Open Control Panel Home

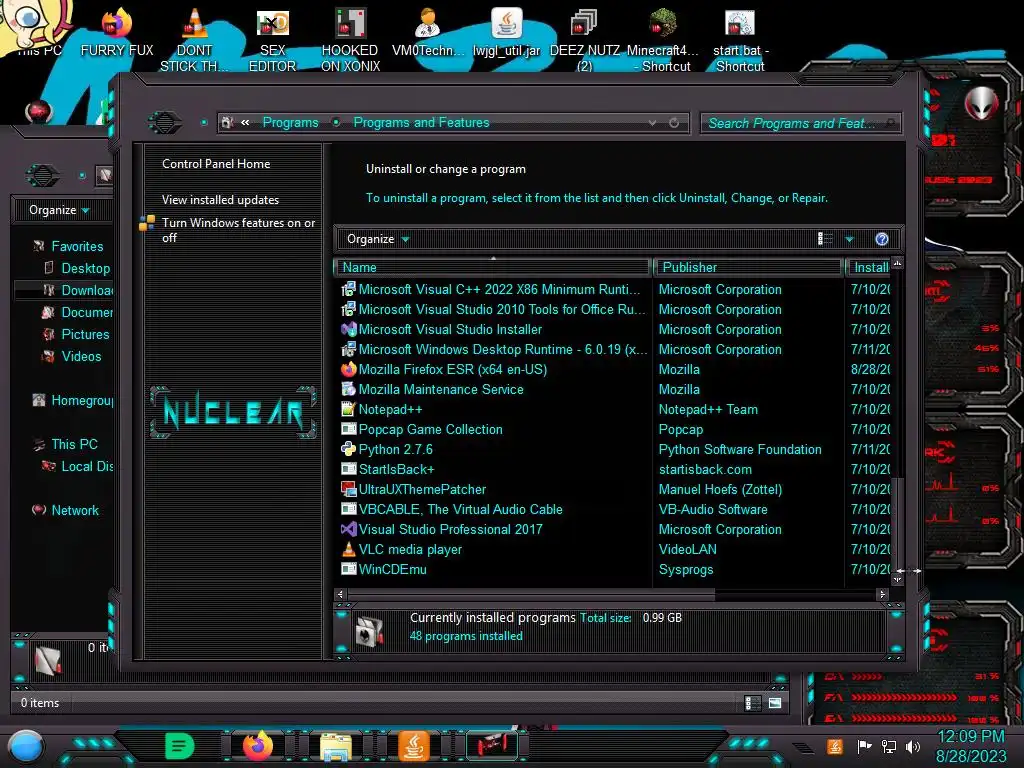[x=216, y=164]
